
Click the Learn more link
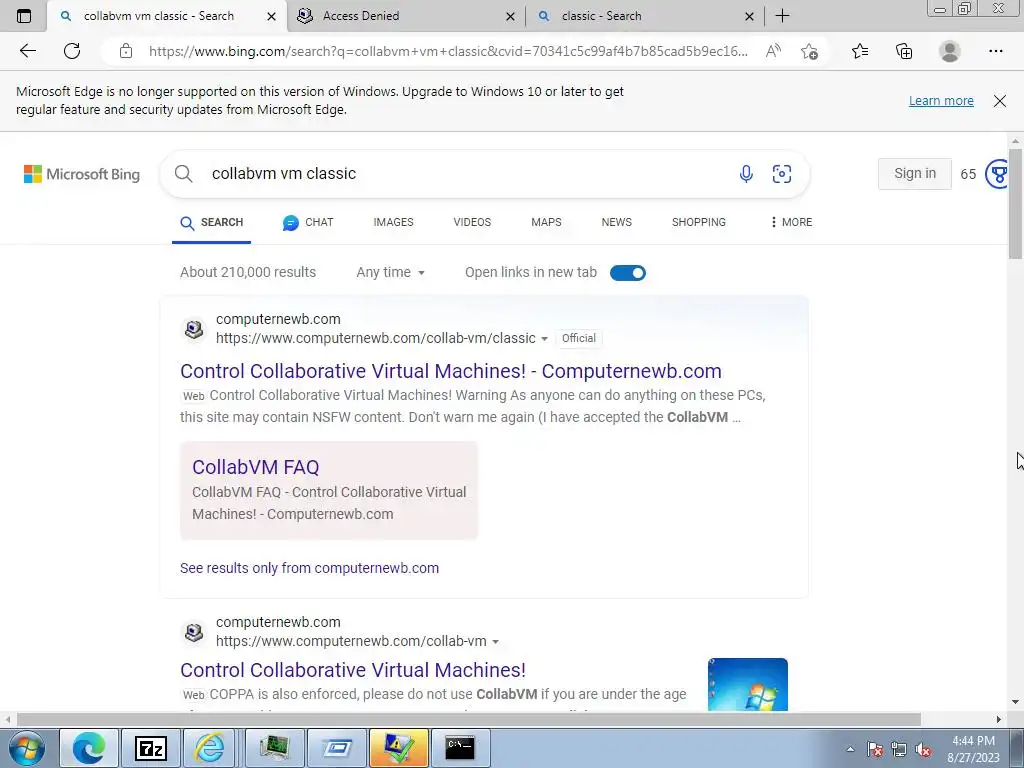[941, 101]
